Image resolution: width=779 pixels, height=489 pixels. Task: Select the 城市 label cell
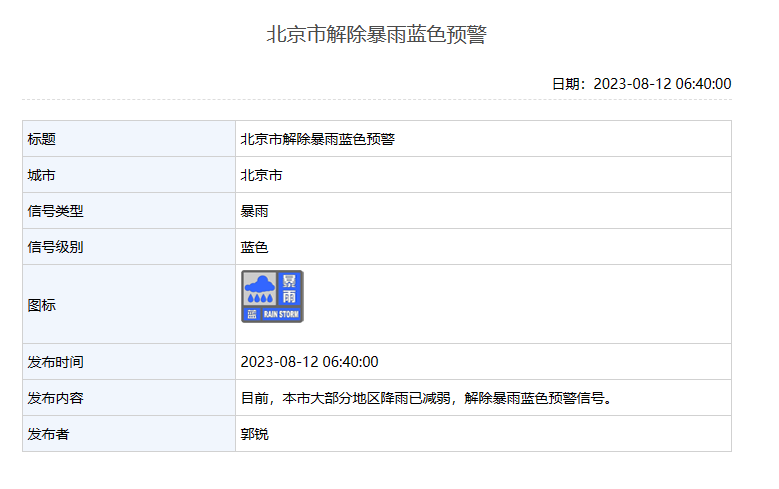click(42, 175)
